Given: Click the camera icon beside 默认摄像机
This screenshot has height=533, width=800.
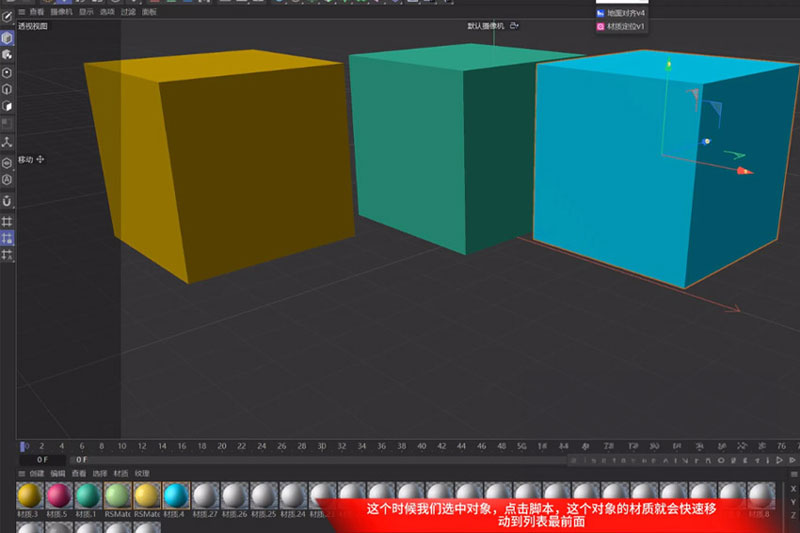Looking at the screenshot, I should [x=514, y=26].
